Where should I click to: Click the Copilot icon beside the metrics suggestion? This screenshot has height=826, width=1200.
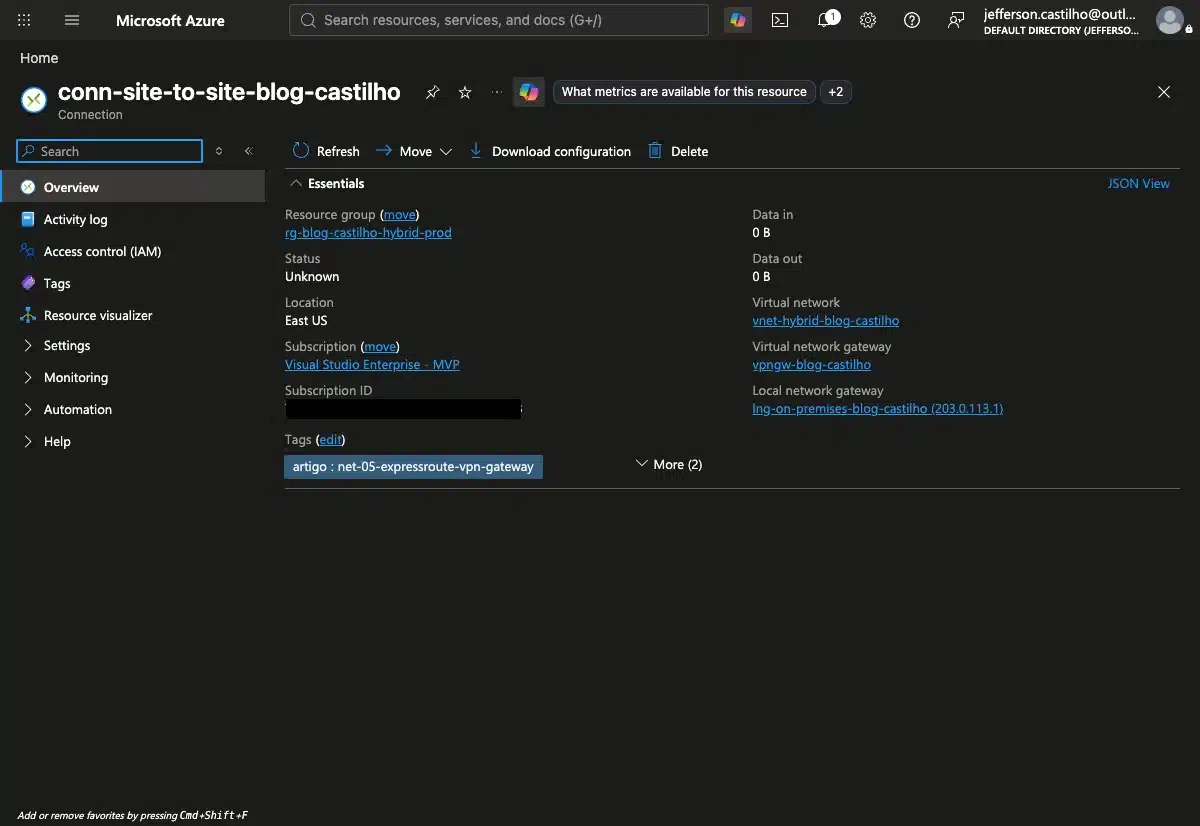point(528,92)
